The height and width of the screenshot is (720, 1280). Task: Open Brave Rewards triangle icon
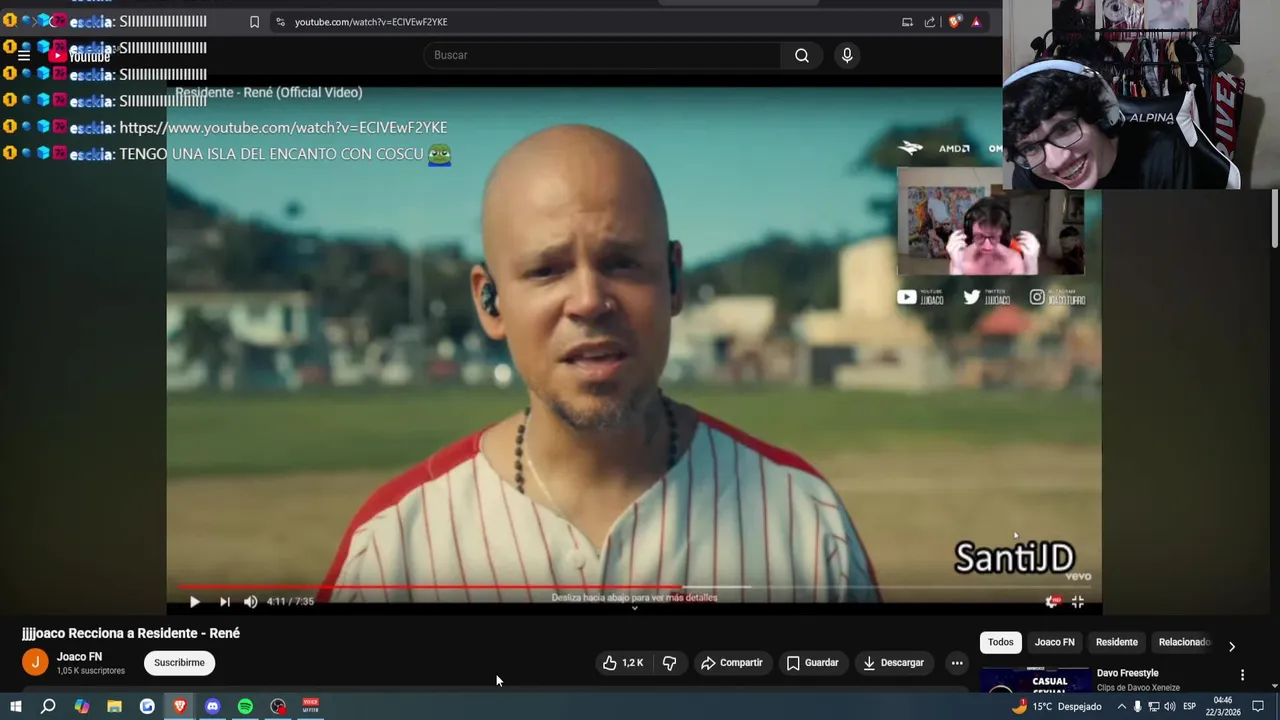coord(977,22)
